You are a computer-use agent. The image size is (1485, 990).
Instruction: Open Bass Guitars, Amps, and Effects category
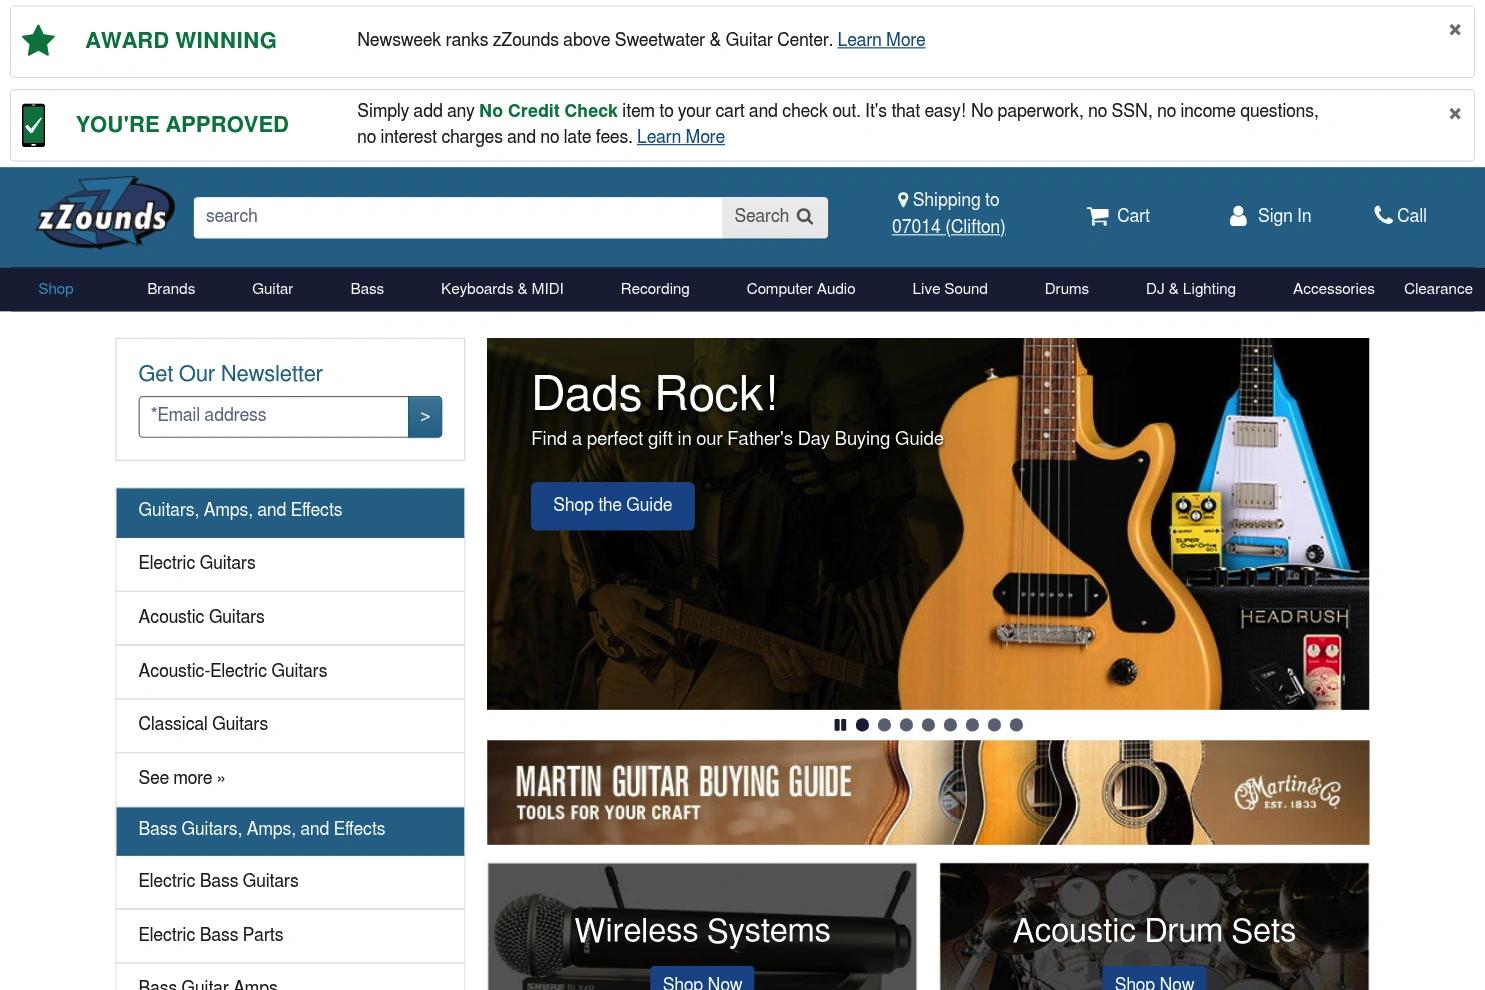coord(290,830)
